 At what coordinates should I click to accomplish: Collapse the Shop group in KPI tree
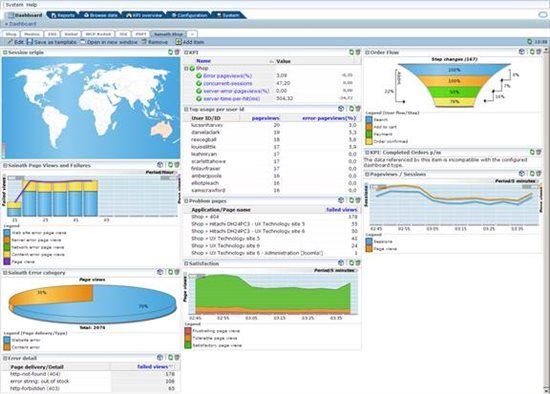[186, 68]
